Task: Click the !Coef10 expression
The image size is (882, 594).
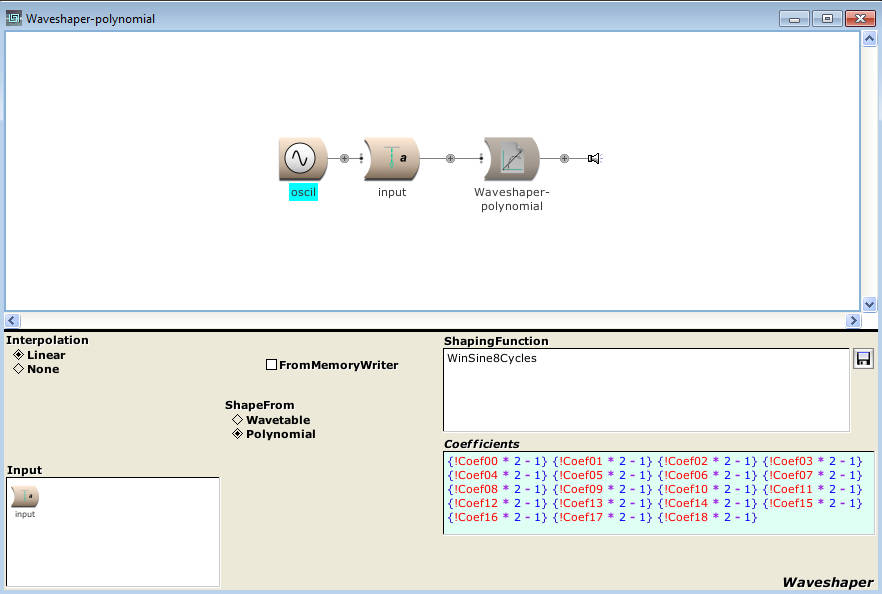Action: click(707, 489)
